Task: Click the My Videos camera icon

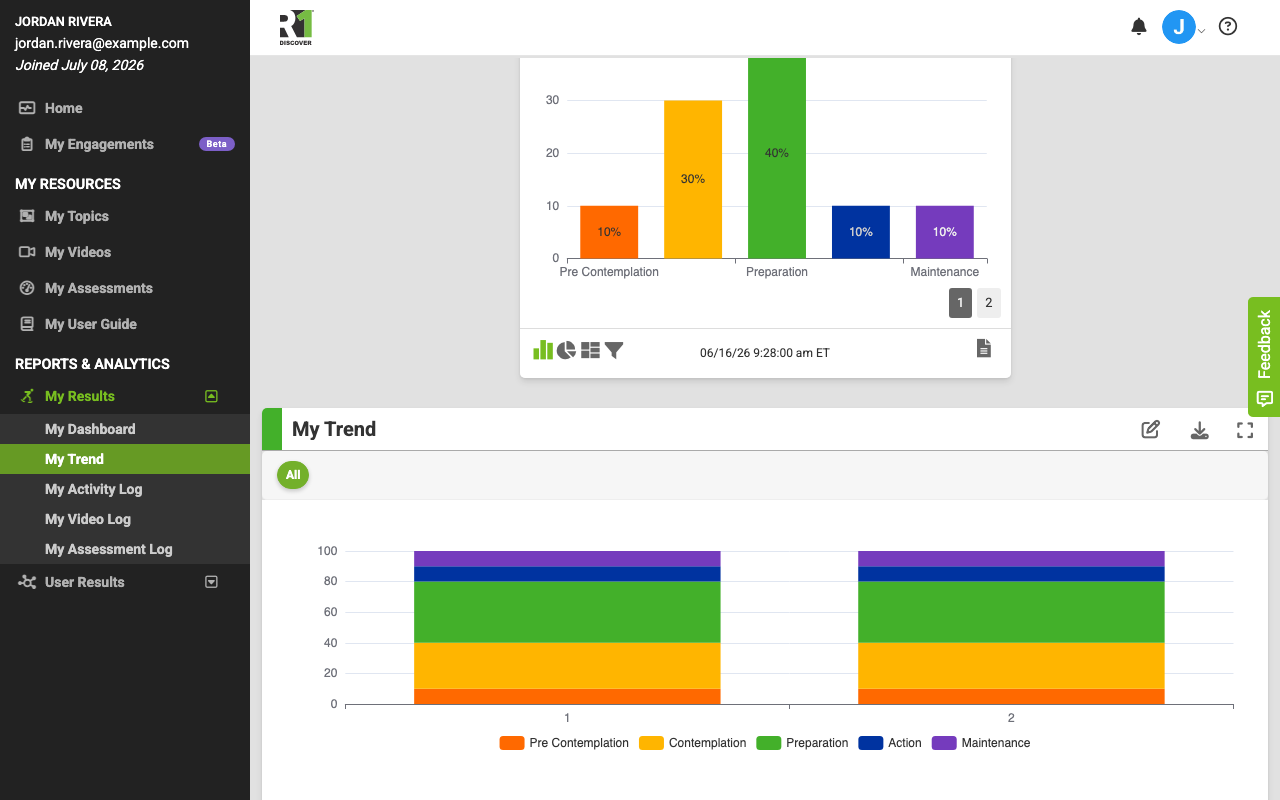Action: pyautogui.click(x=27, y=252)
